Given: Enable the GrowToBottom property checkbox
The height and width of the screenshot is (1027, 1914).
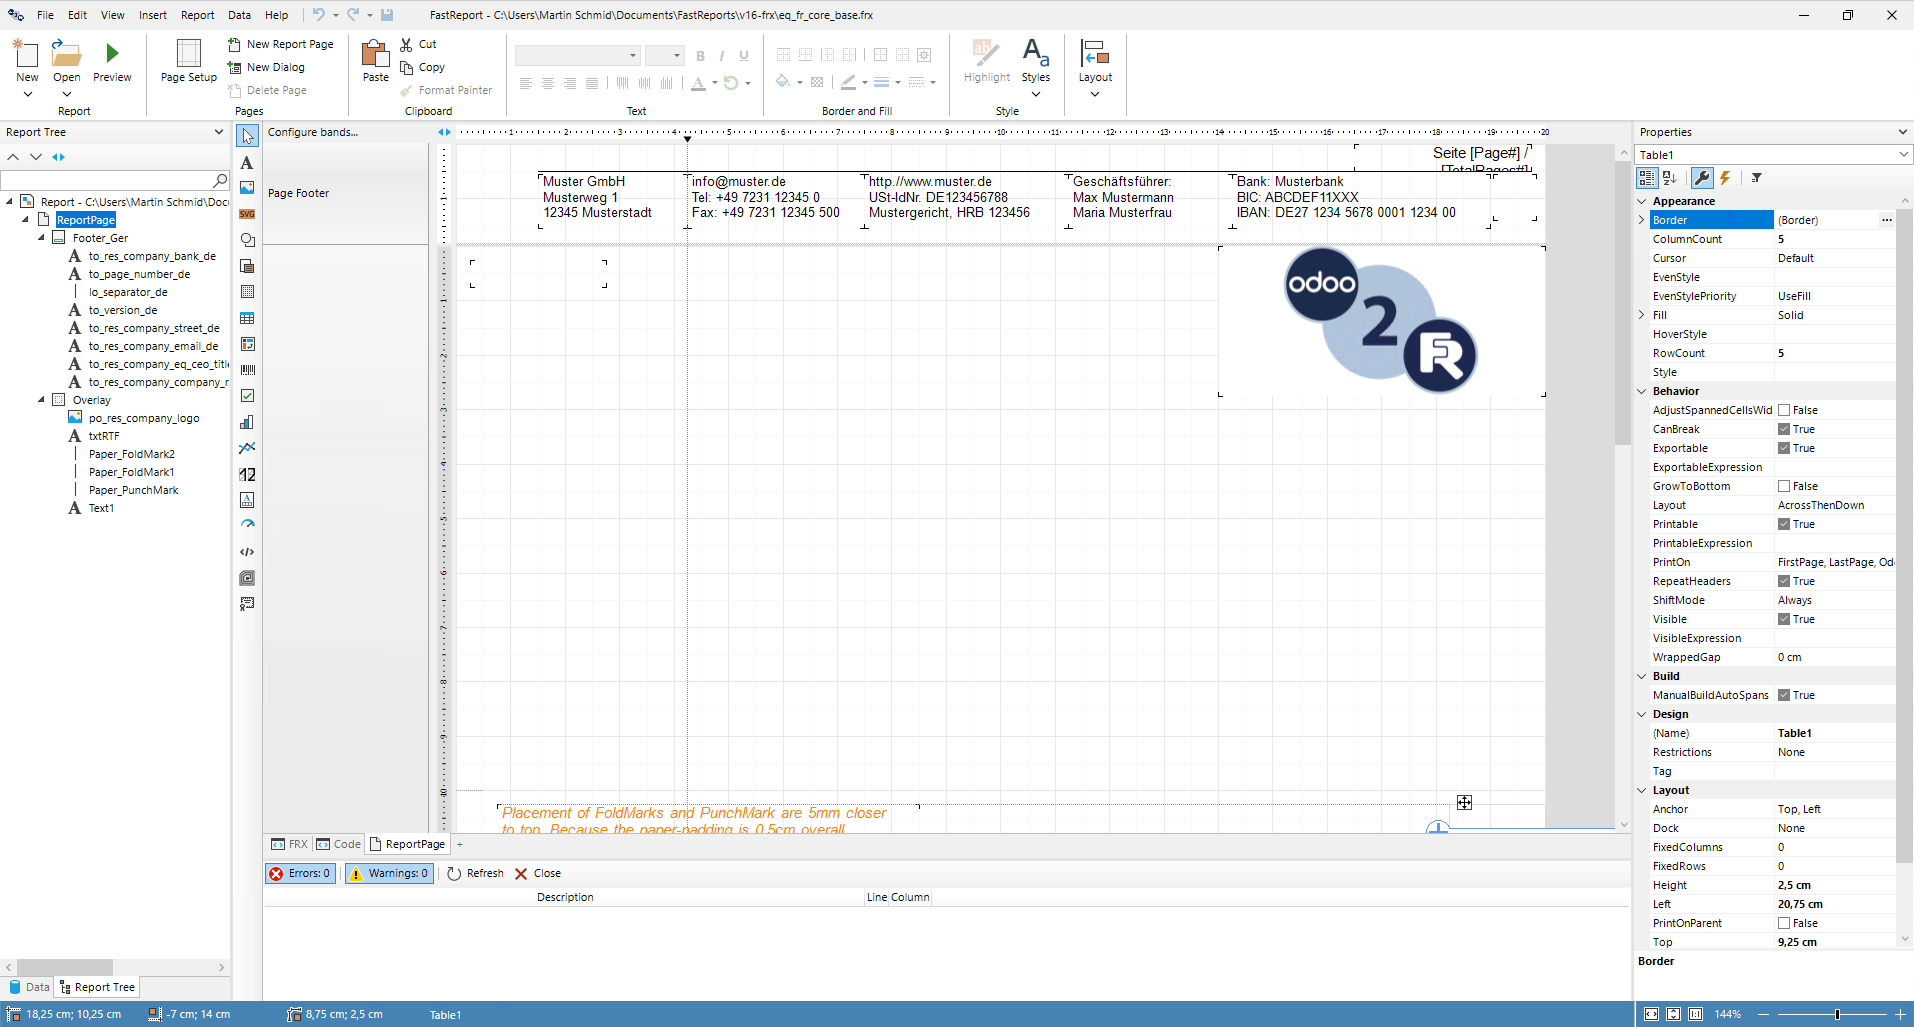Looking at the screenshot, I should click(x=1785, y=486).
